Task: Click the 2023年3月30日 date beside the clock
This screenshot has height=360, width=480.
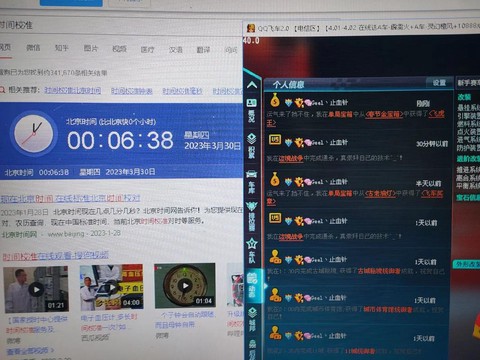Action: coord(212,146)
